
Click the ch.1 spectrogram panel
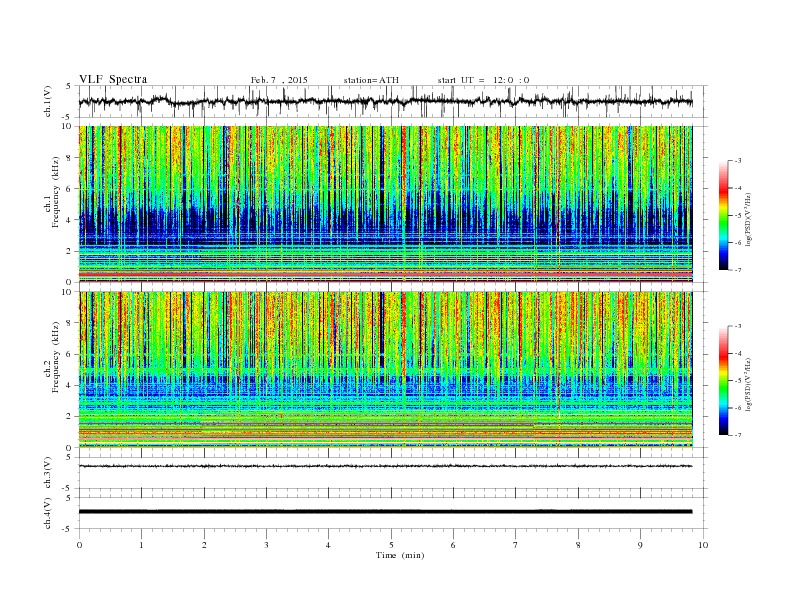385,204
